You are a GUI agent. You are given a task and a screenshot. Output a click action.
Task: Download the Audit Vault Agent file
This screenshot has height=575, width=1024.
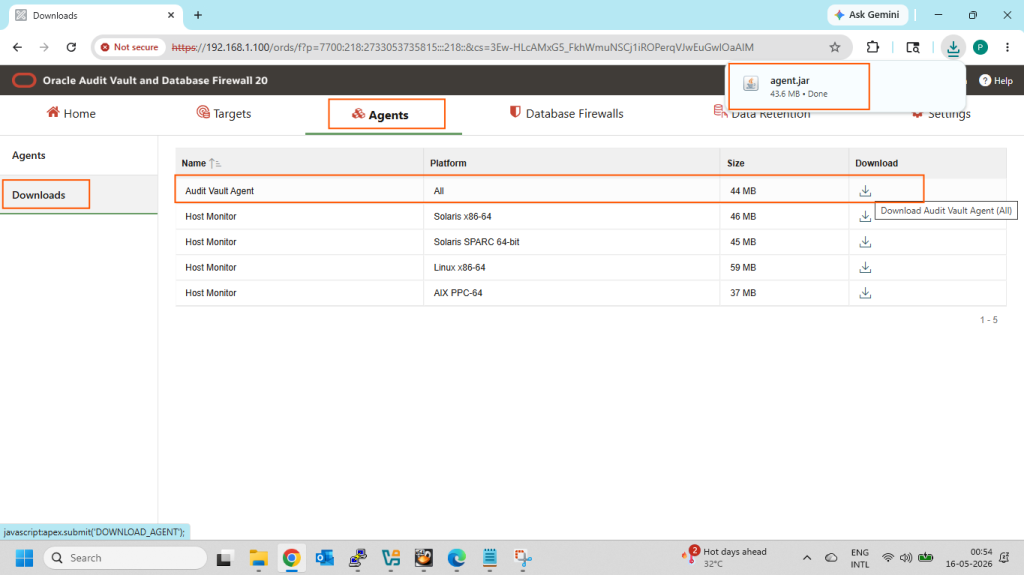pos(865,191)
